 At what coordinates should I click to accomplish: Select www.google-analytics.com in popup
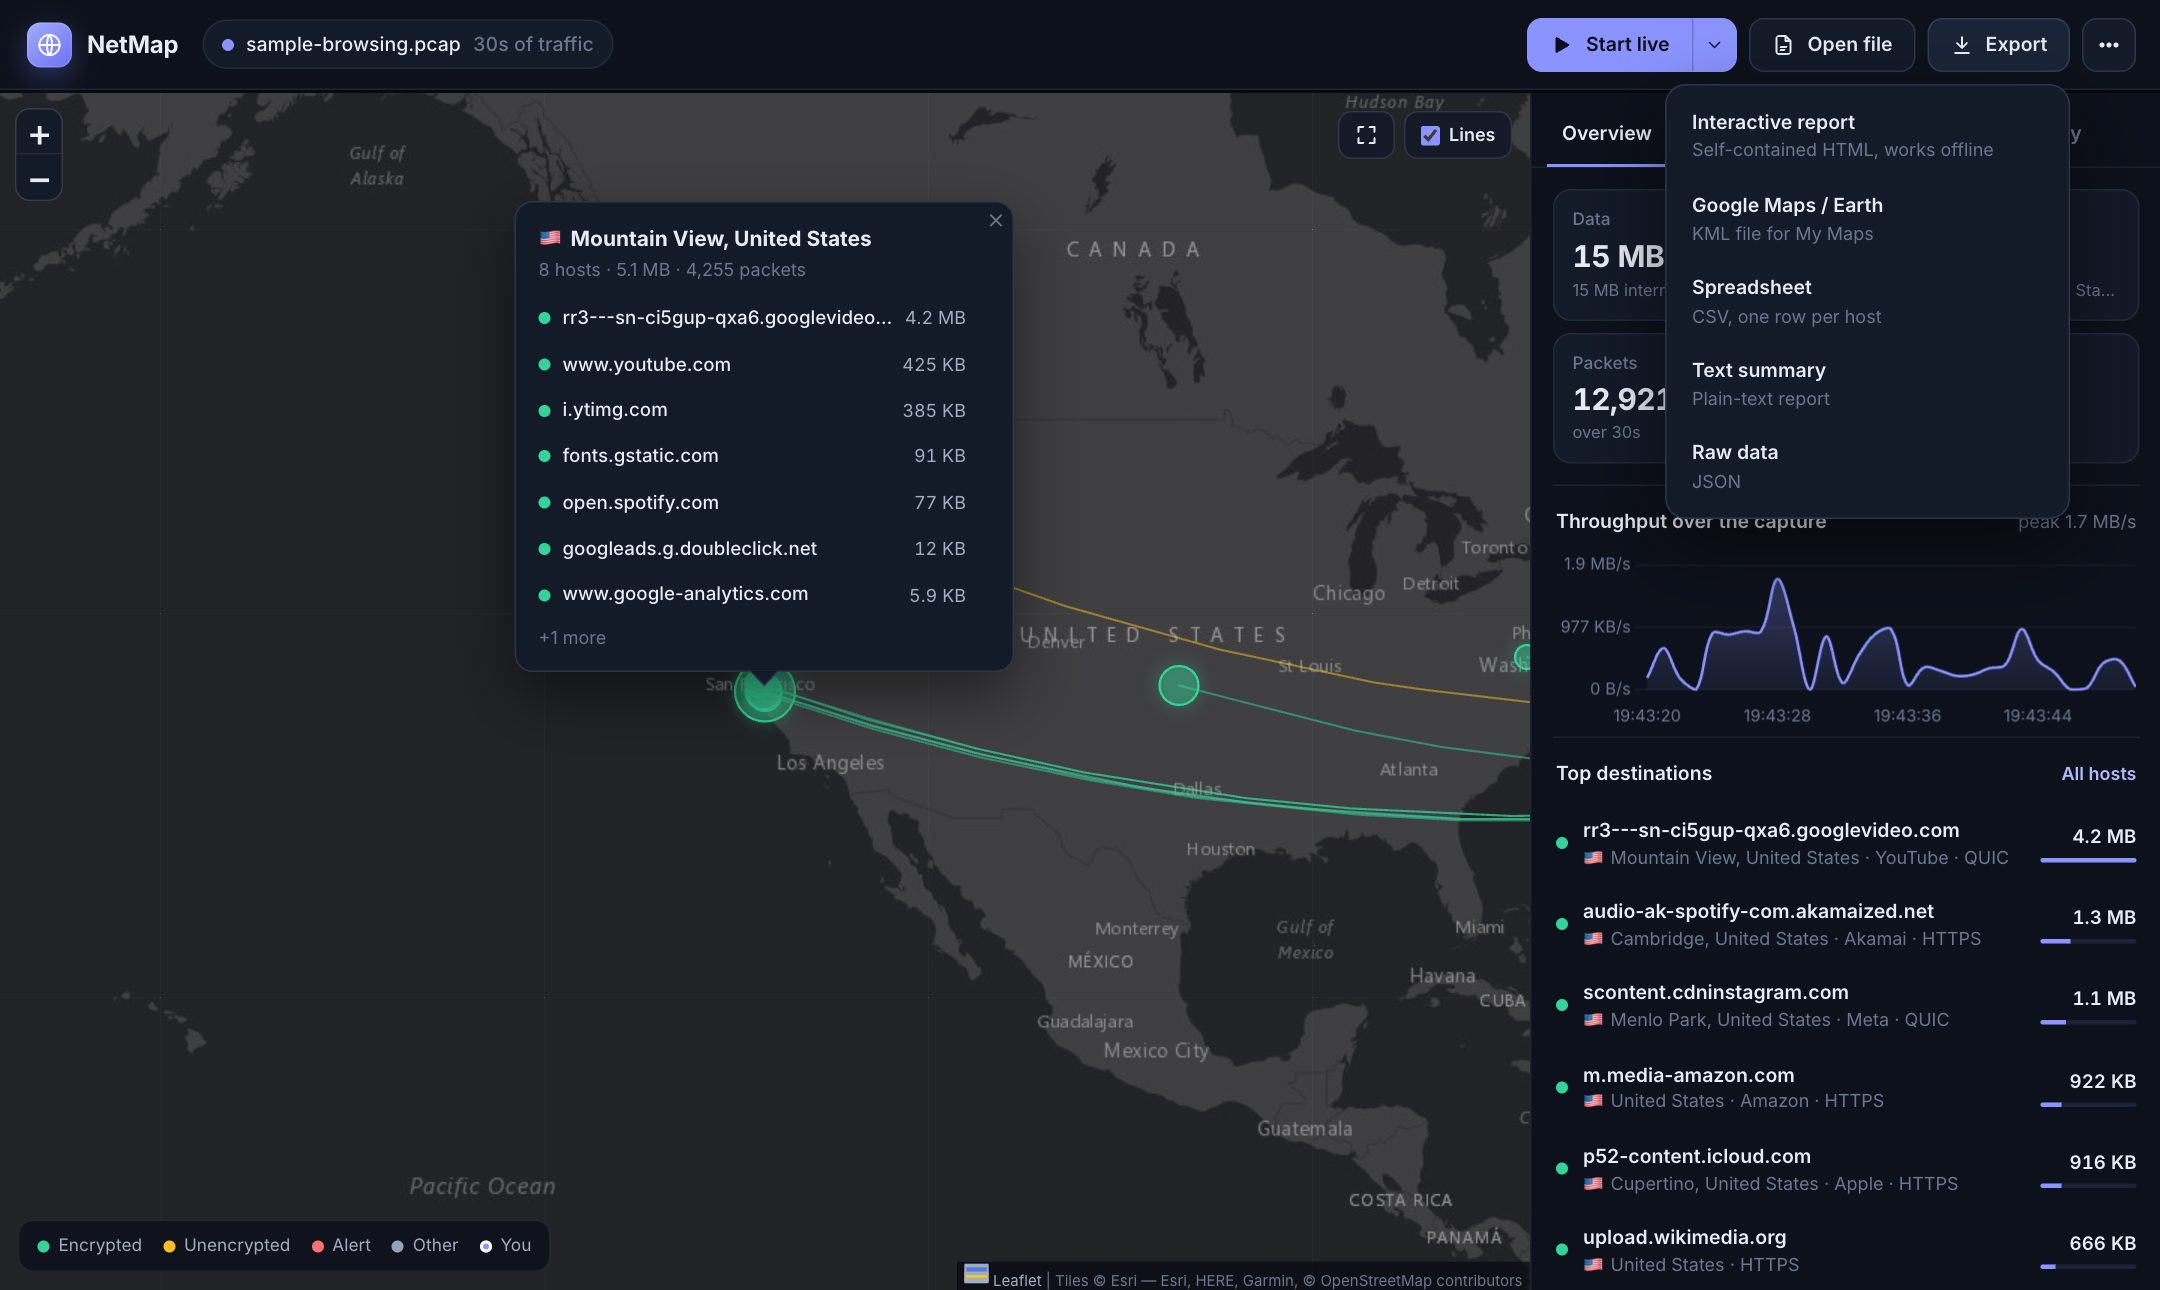pyautogui.click(x=752, y=594)
